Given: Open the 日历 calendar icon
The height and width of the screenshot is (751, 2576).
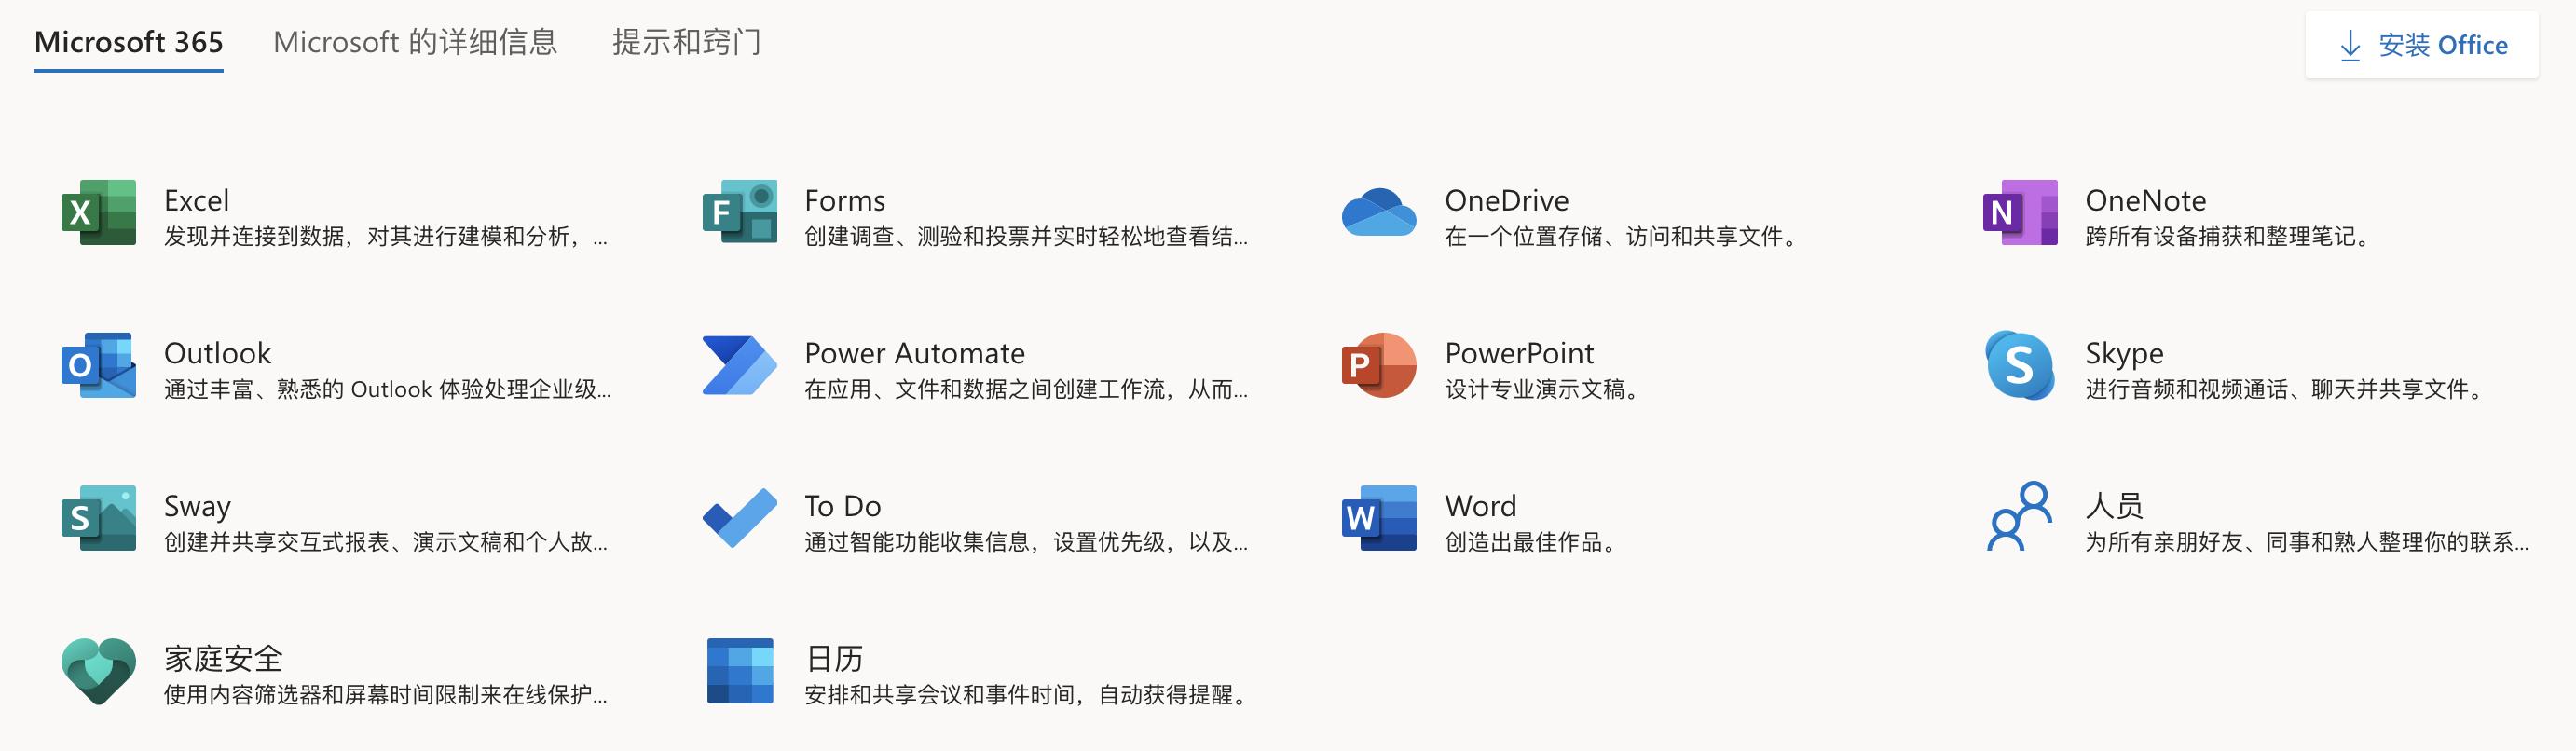Looking at the screenshot, I should (740, 671).
